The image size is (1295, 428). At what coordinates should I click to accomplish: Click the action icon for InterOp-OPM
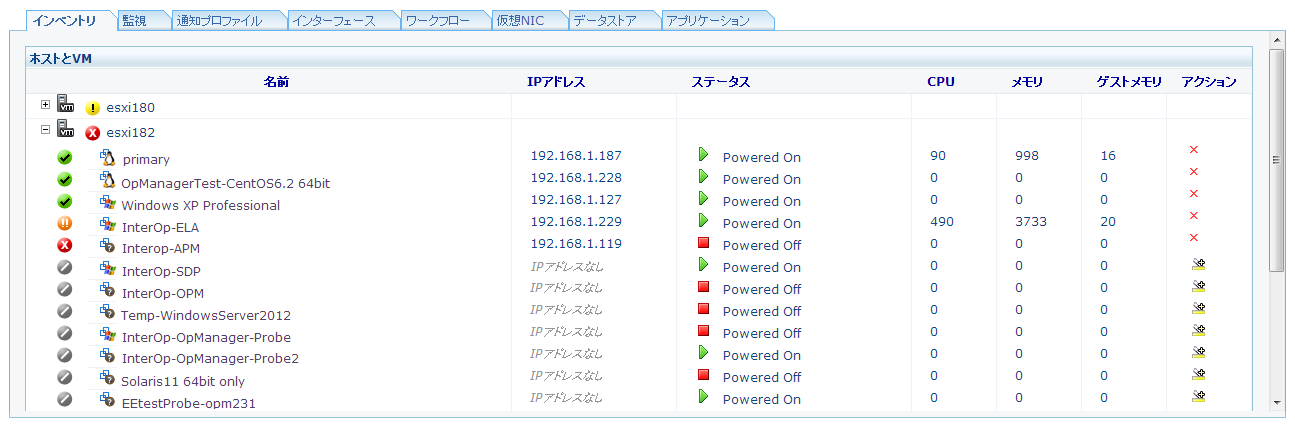point(1198,286)
